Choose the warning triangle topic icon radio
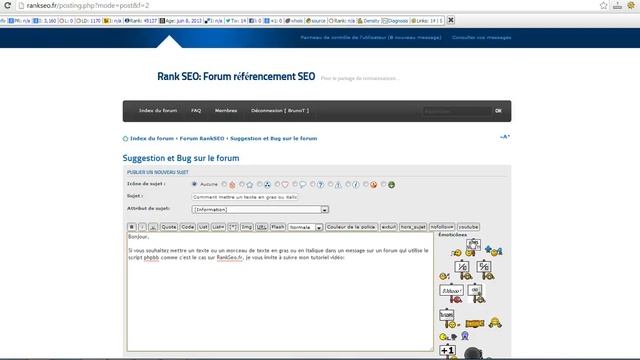Viewport: 640px width, 360px height. [330, 184]
